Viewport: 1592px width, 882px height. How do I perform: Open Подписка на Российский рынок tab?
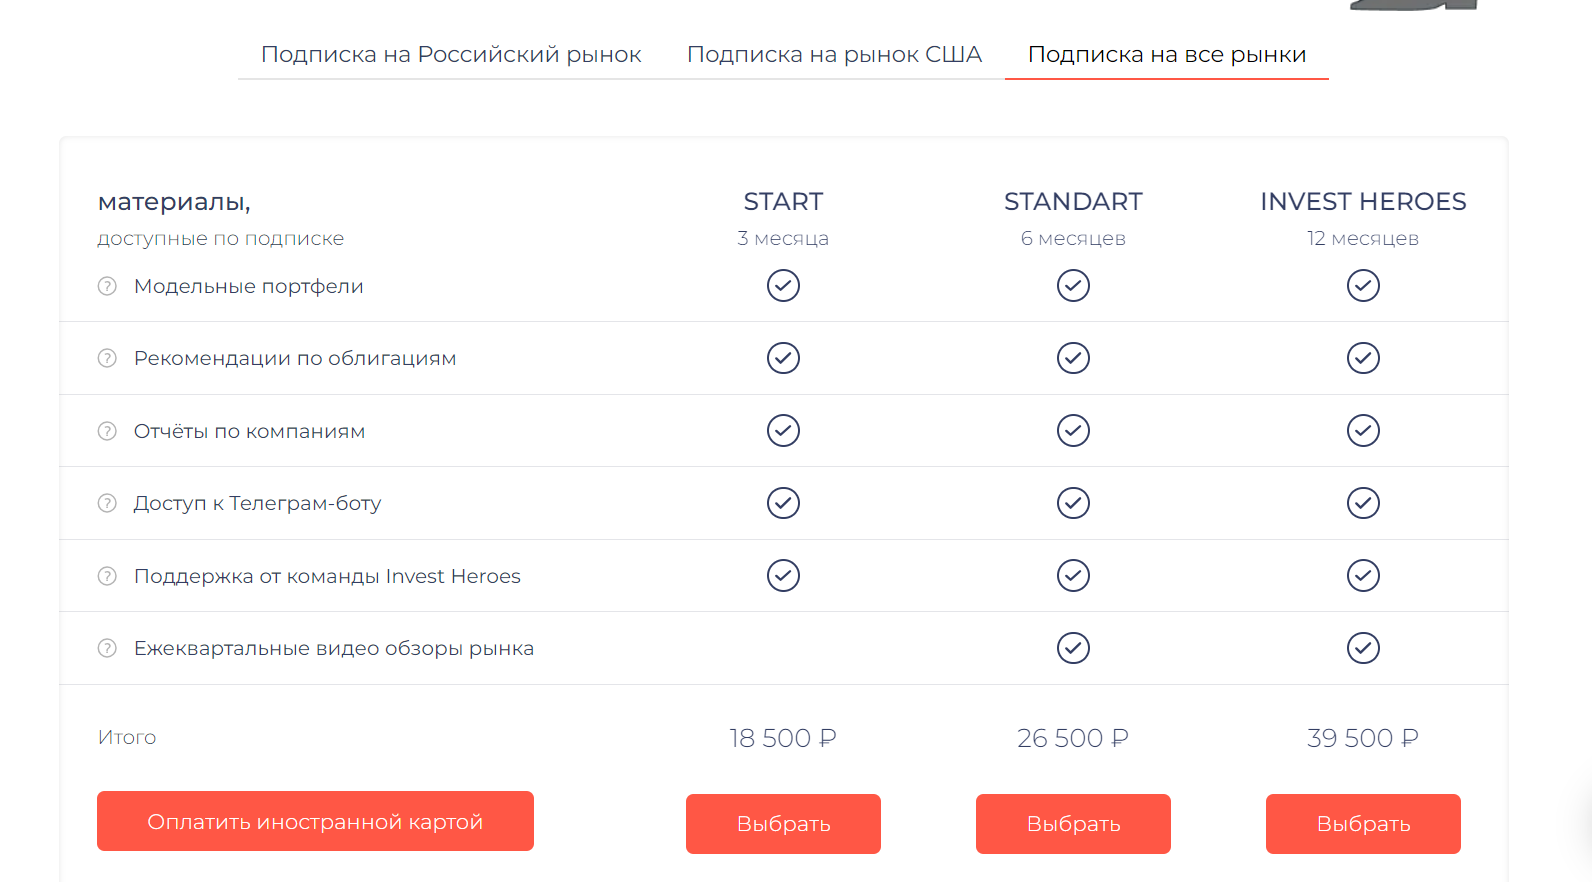pyautogui.click(x=451, y=55)
